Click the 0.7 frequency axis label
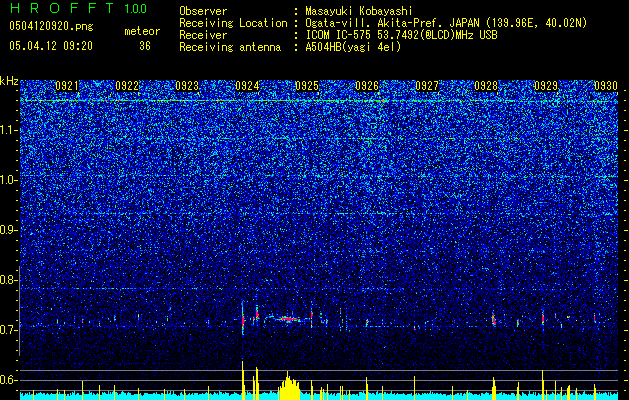 (9, 330)
